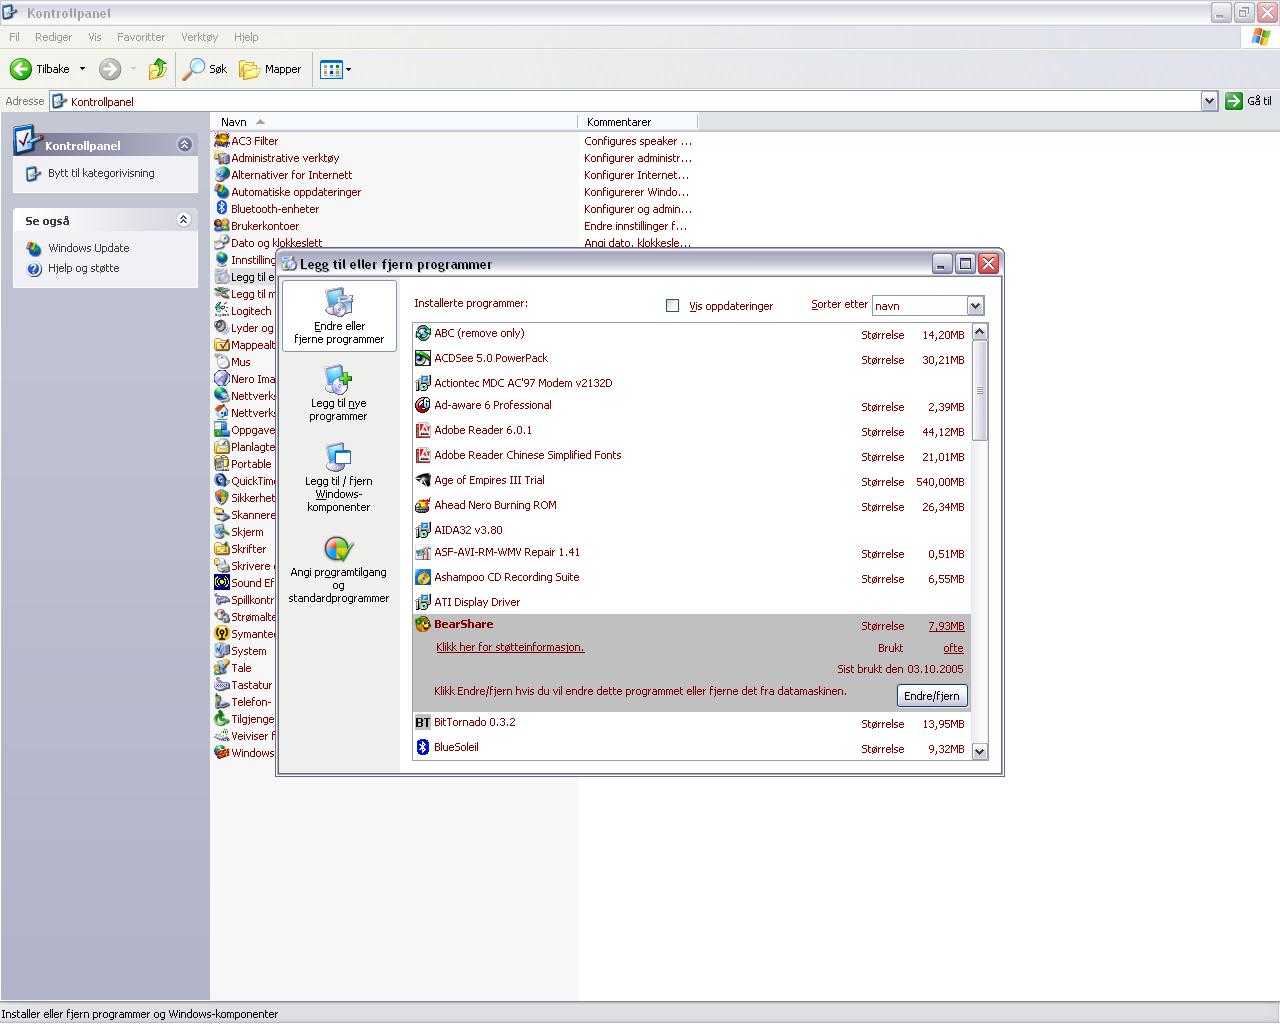This screenshot has width=1280, height=1024.
Task: Open the Verktøy menu
Action: click(x=199, y=37)
